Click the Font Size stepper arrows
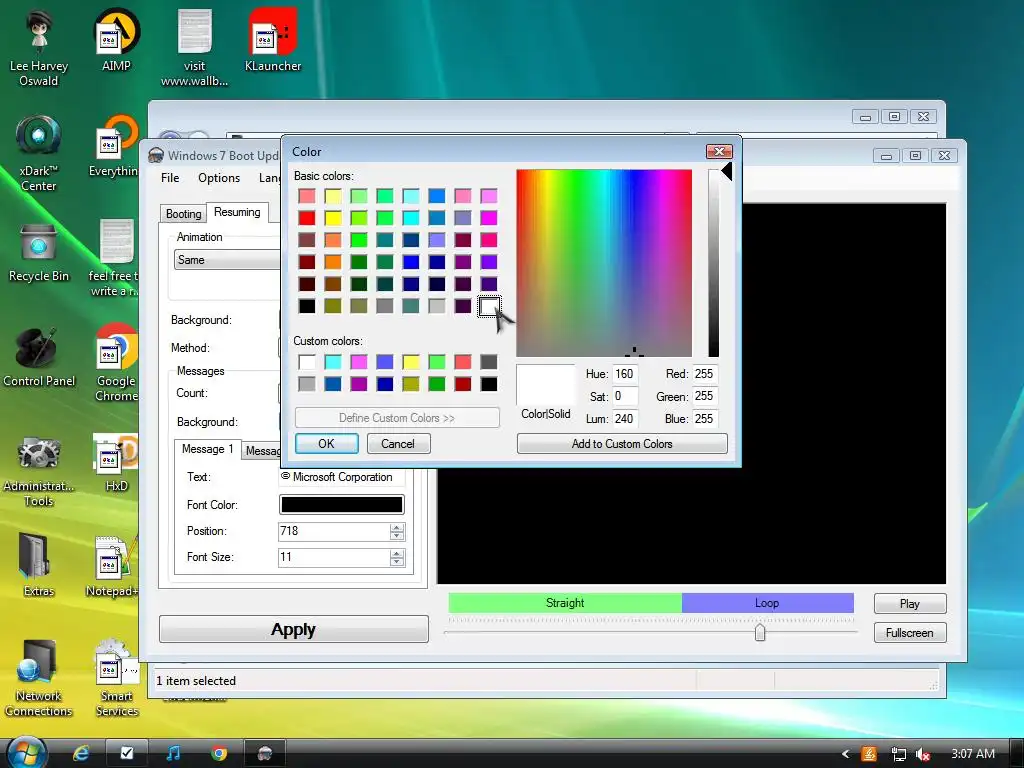This screenshot has width=1024, height=768. [397, 557]
